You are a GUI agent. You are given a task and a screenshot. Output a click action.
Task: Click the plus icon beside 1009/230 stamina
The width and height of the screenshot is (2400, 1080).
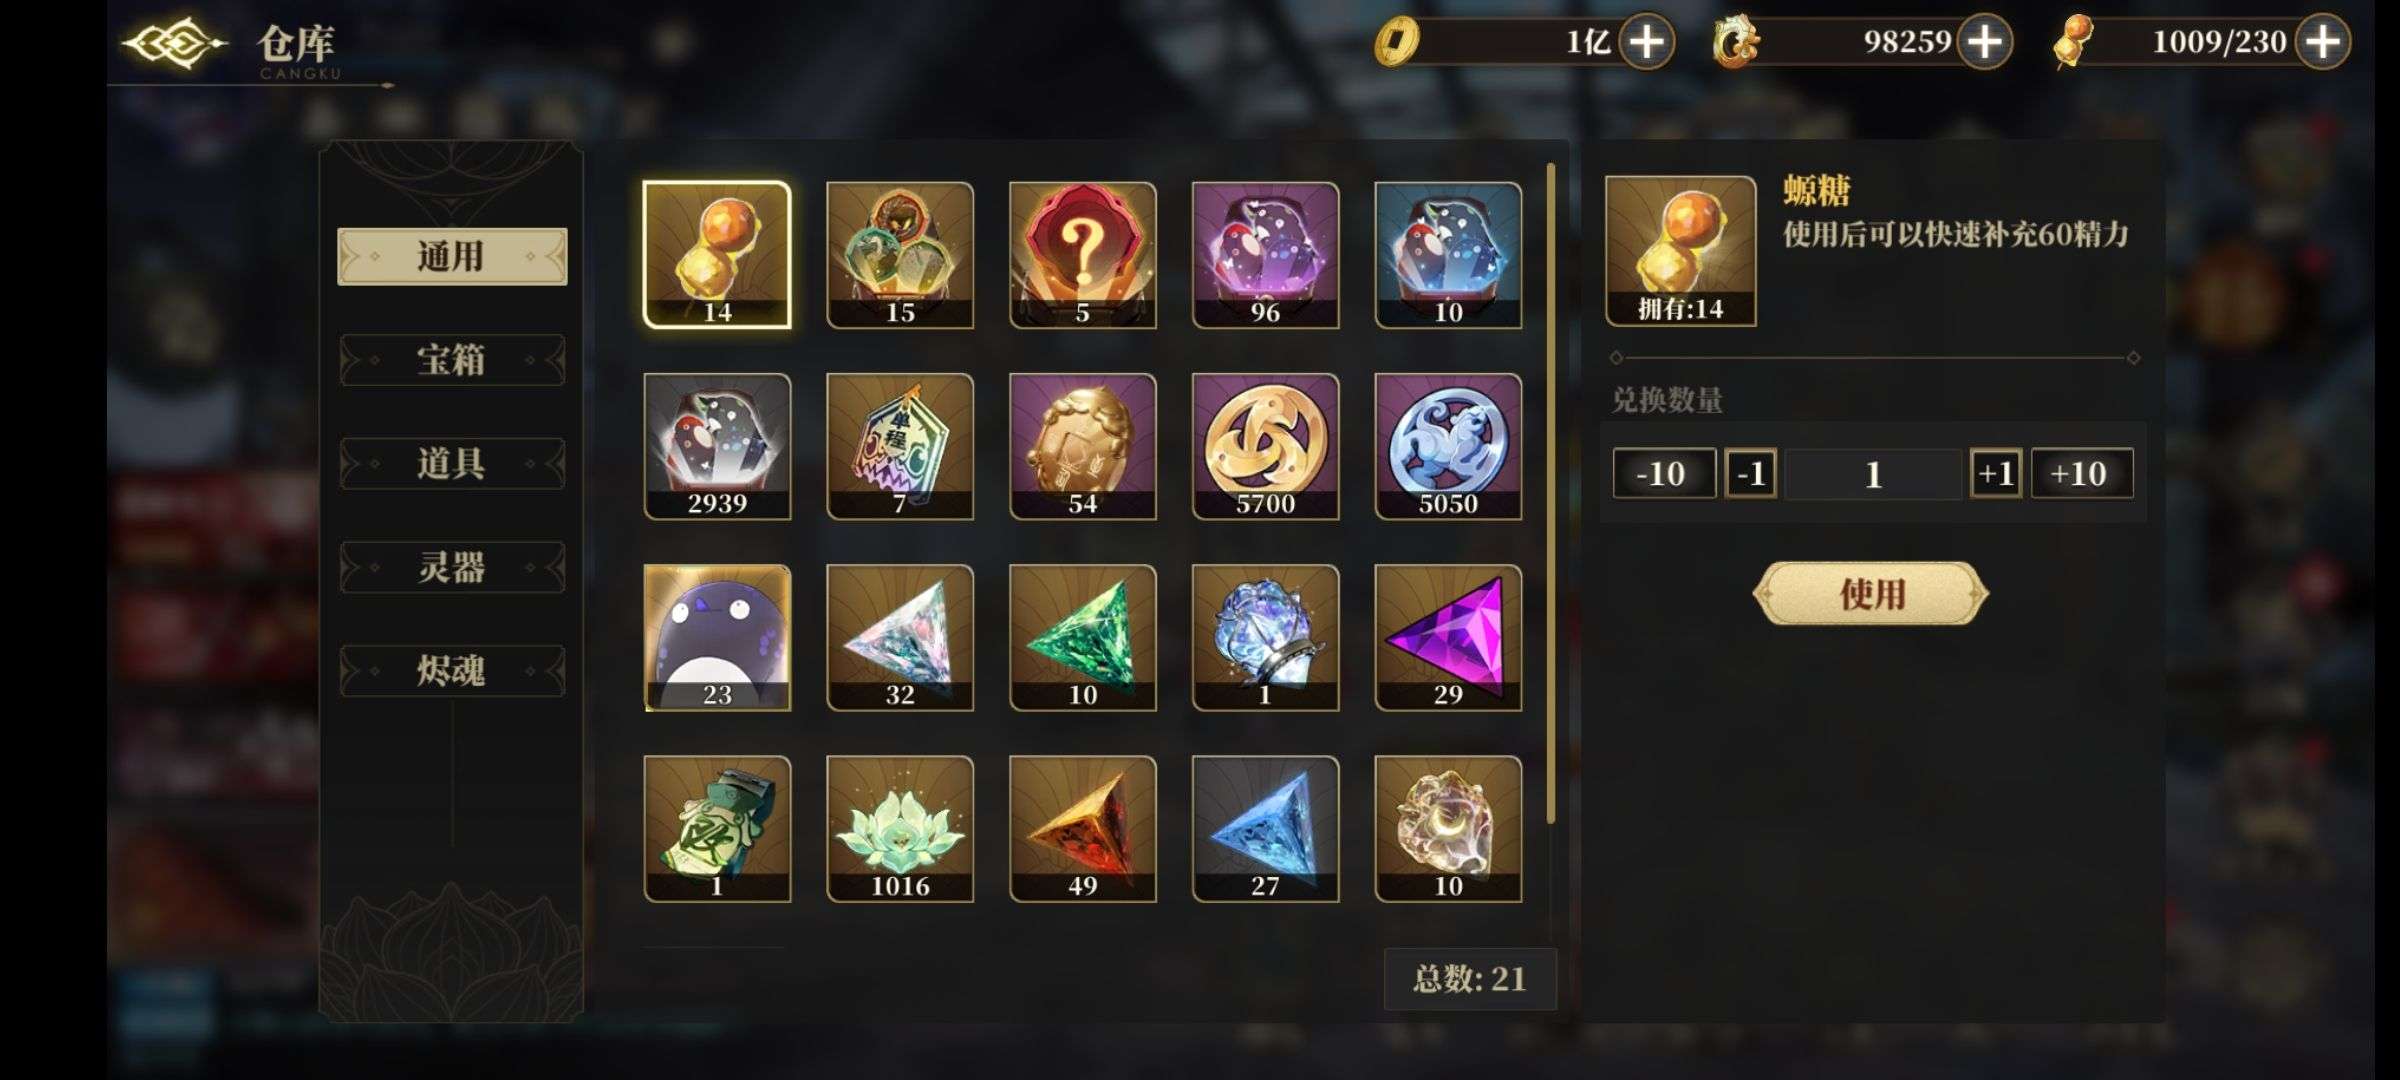coord(2322,42)
